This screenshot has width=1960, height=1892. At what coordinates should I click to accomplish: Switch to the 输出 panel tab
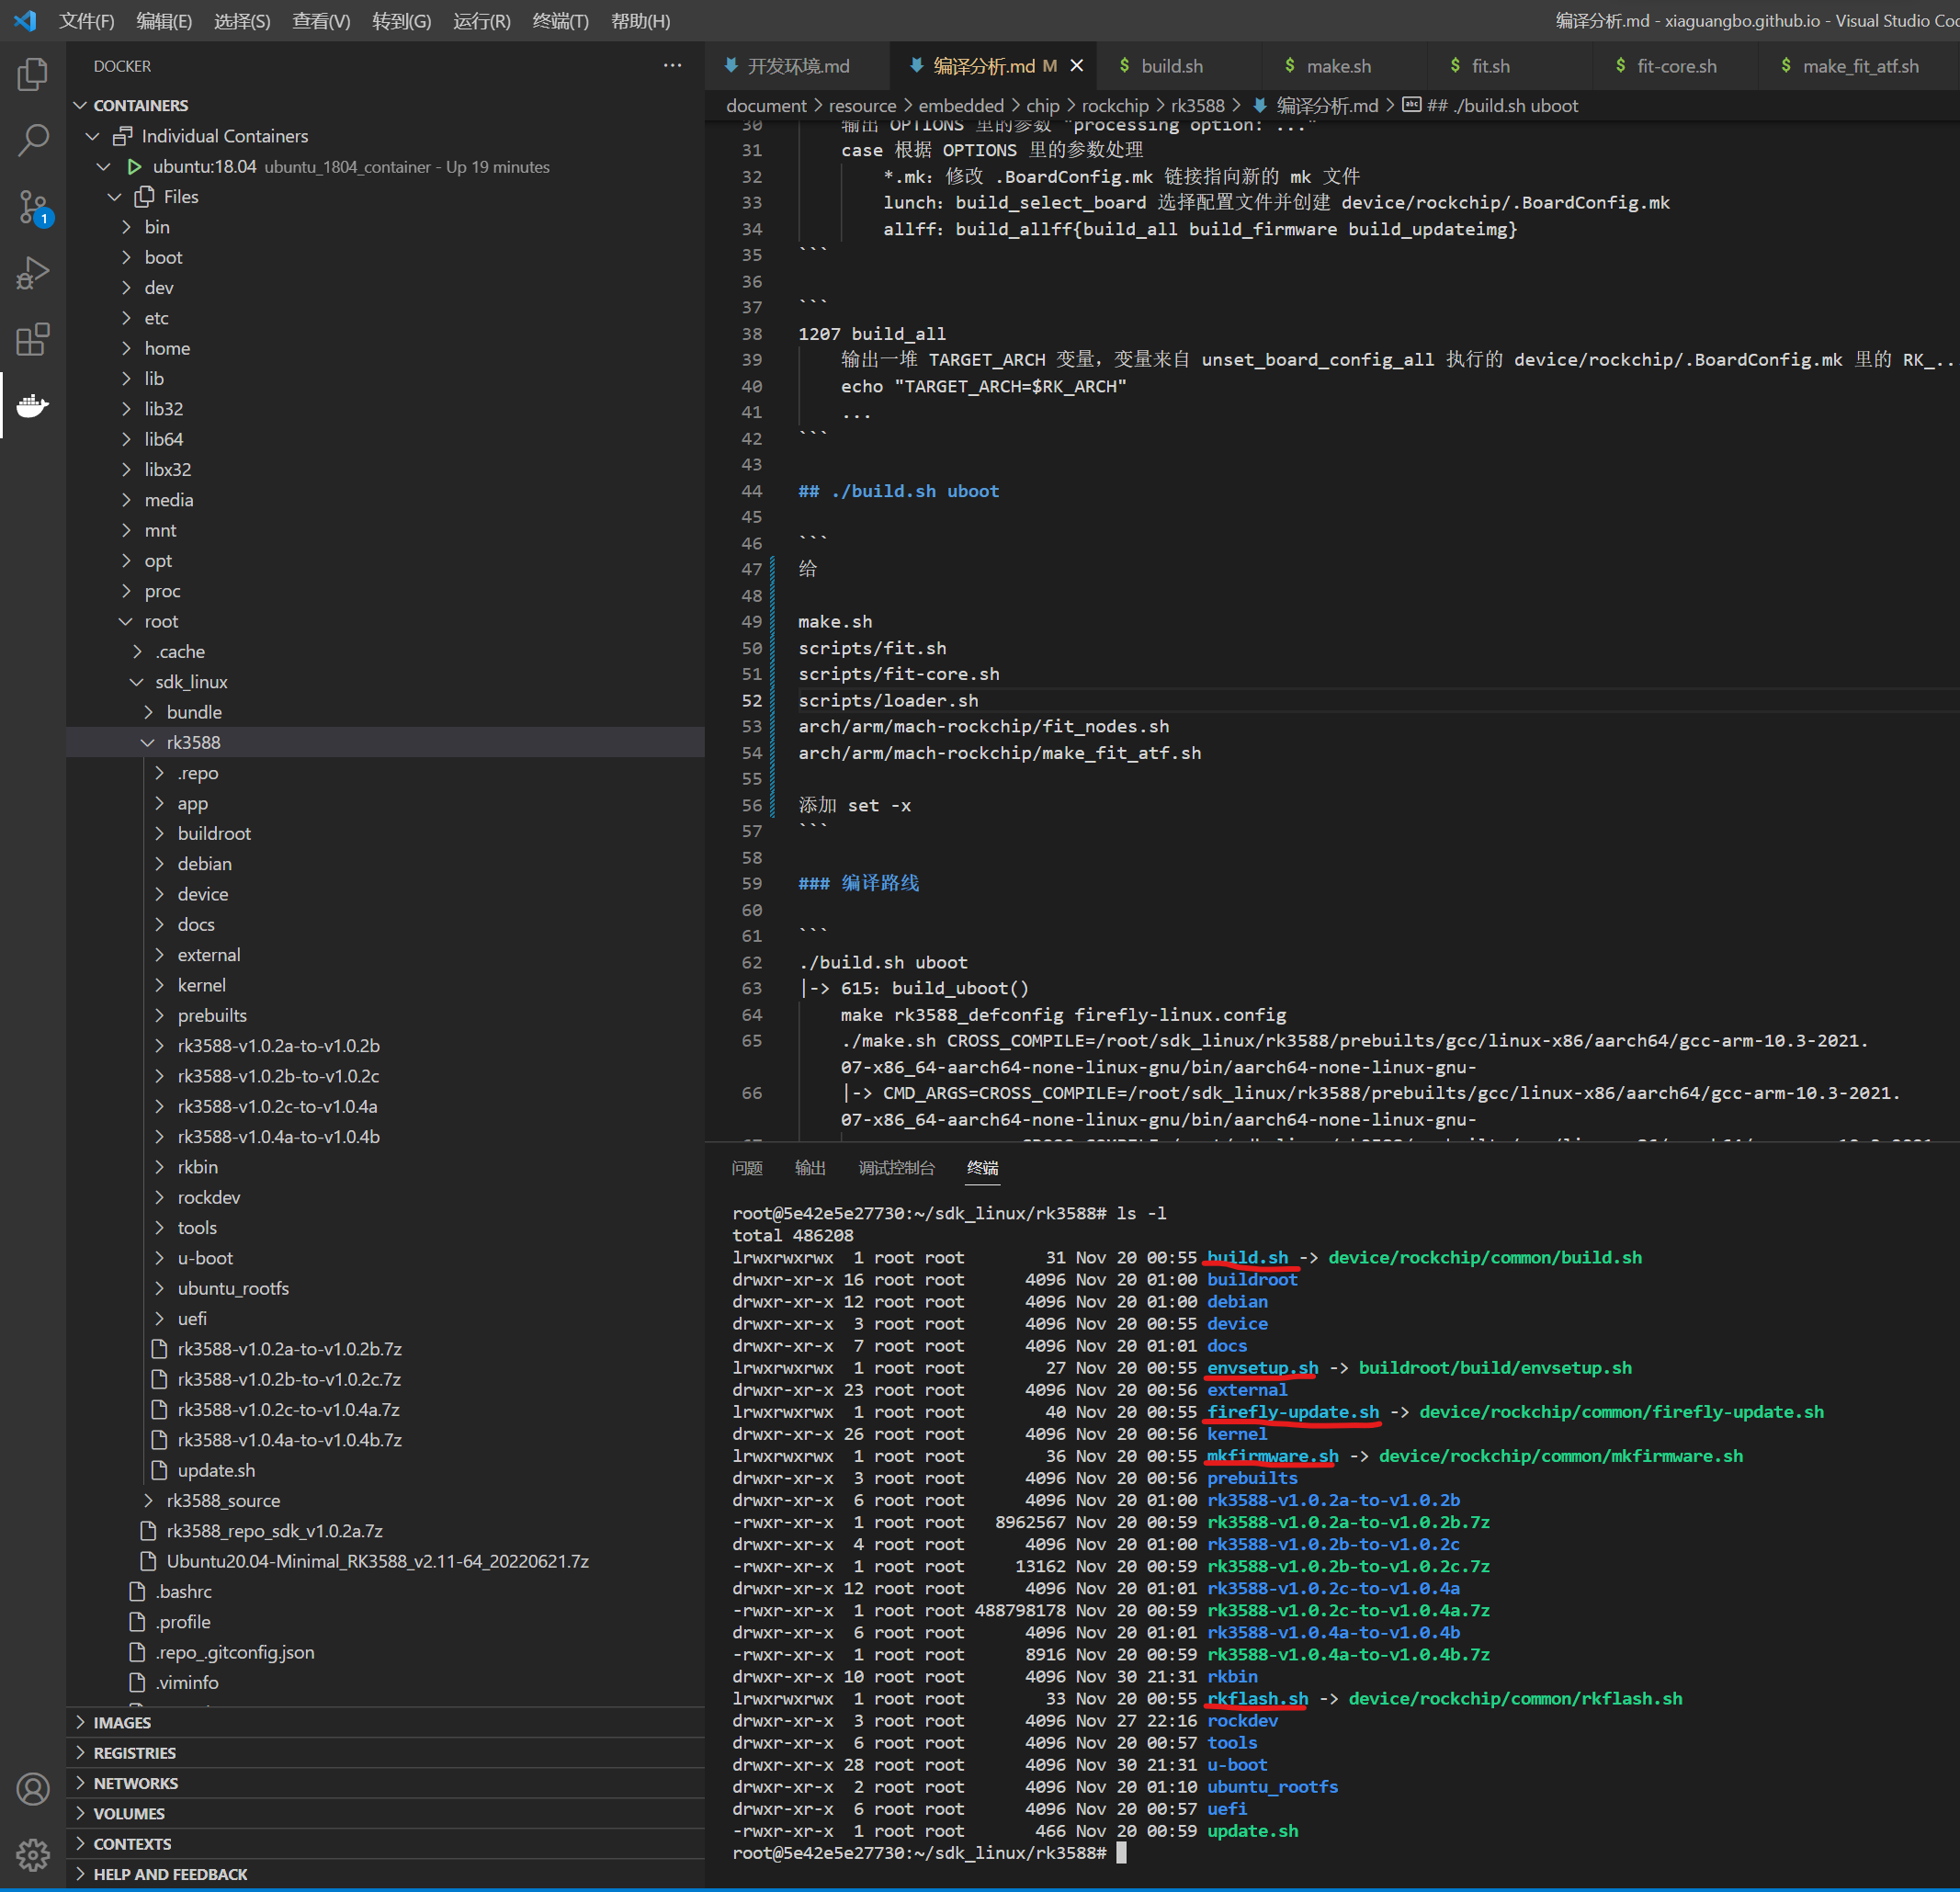coord(810,1167)
